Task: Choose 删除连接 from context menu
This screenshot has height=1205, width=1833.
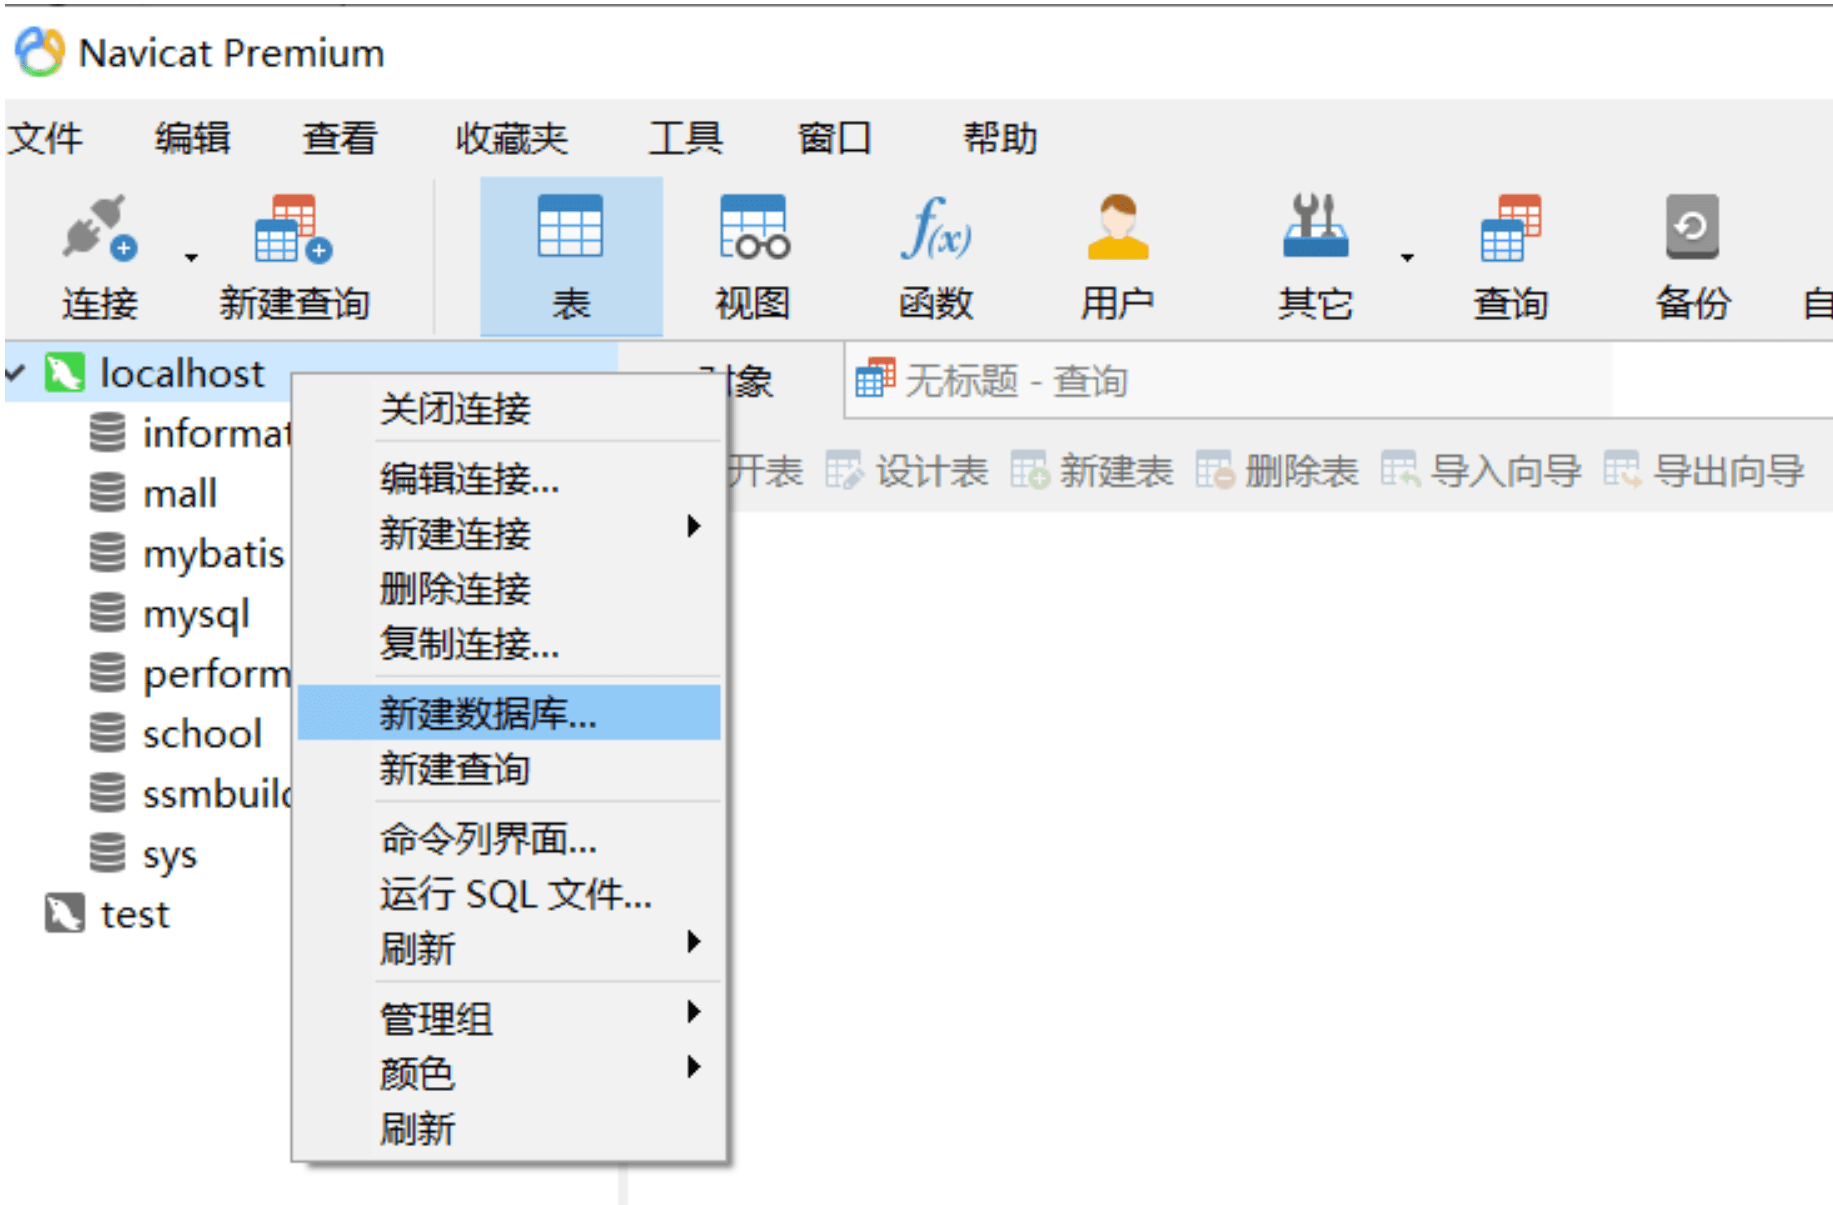Action: tap(509, 588)
